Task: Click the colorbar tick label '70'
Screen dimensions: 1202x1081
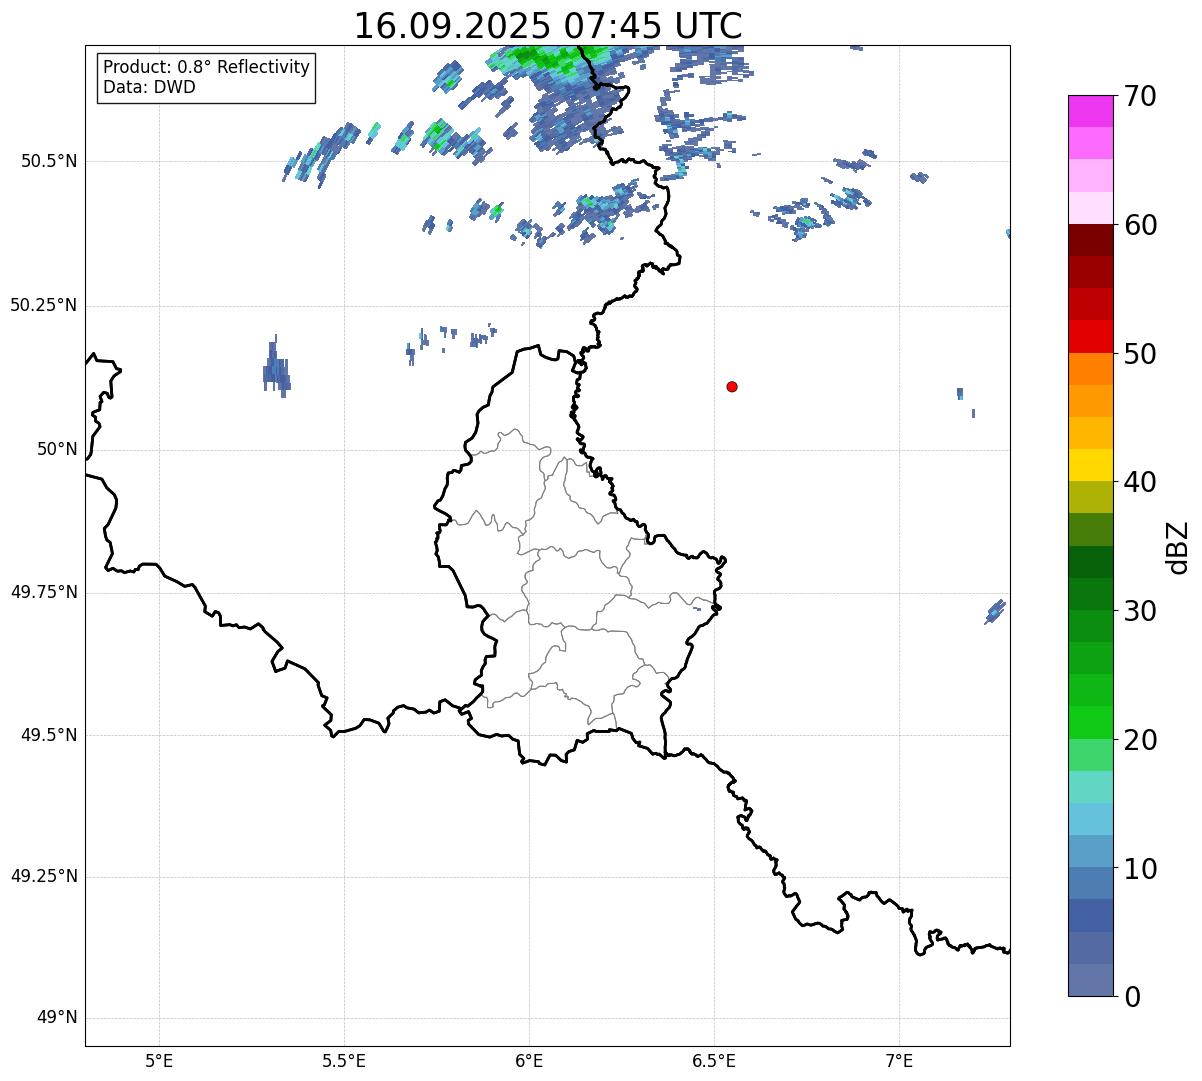Action: click(x=1140, y=96)
